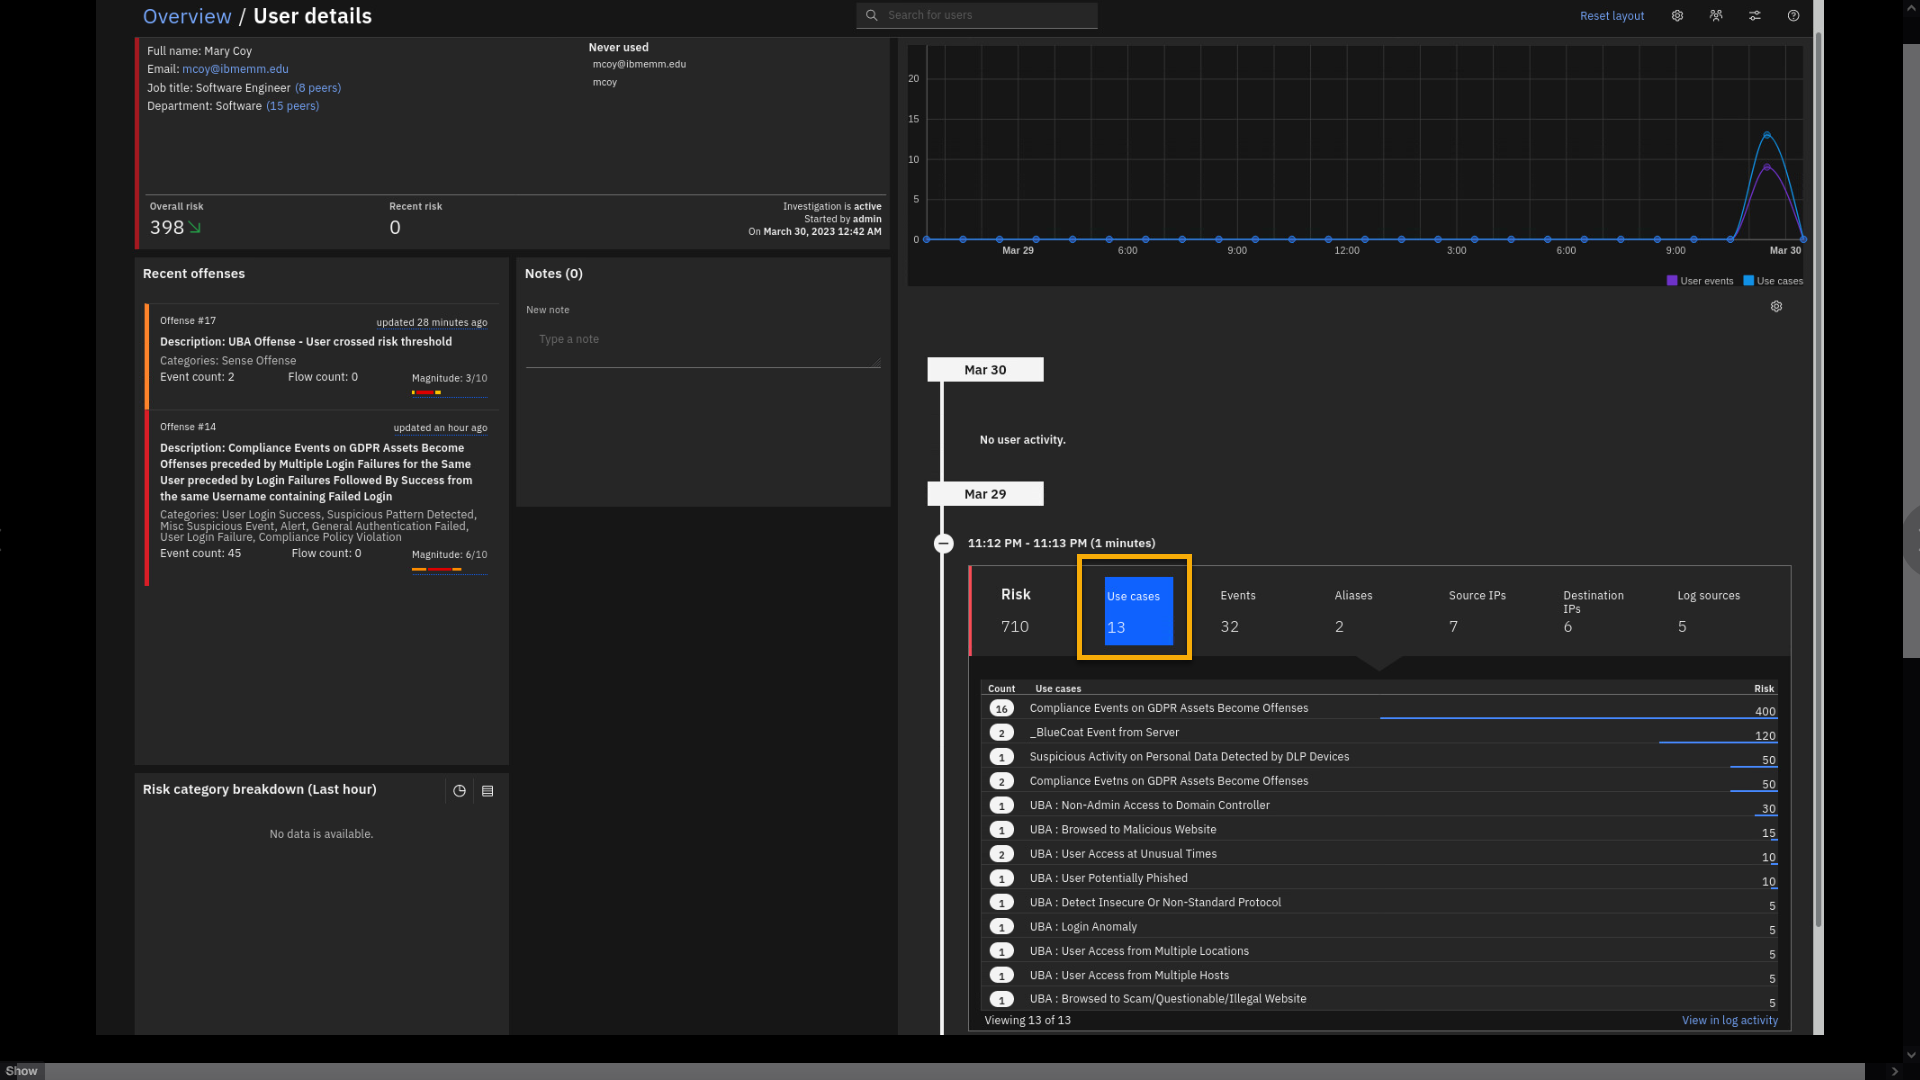The height and width of the screenshot is (1080, 1920).
Task: Switch risk breakdown to pie chart view
Action: 459,791
